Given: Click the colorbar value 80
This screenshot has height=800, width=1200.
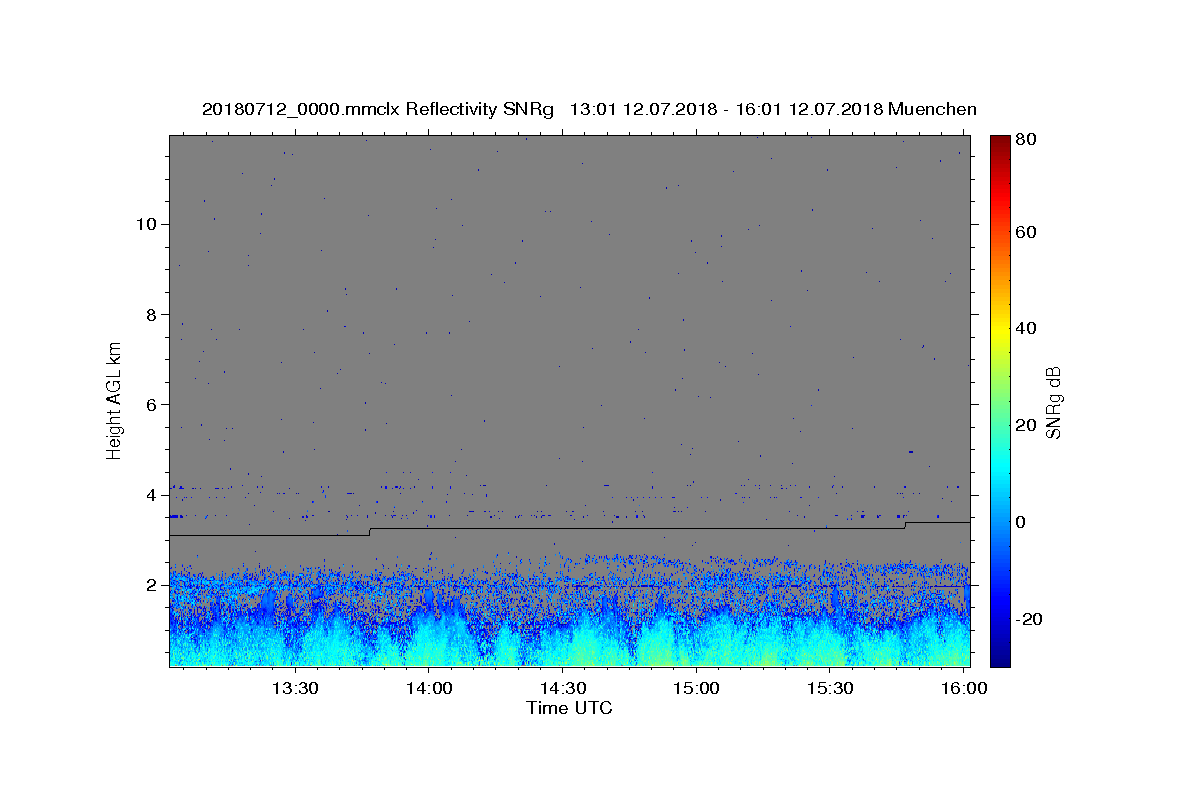Looking at the screenshot, I should click(1026, 139).
